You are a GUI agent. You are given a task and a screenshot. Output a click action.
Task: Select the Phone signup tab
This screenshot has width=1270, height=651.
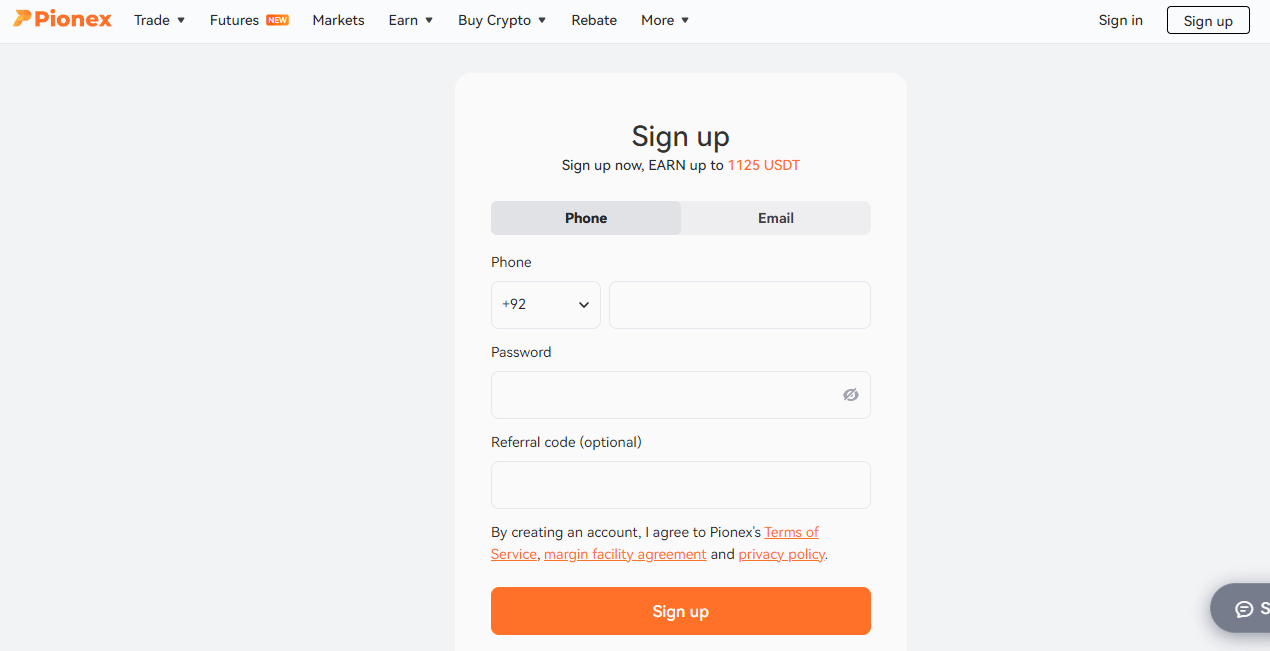586,218
